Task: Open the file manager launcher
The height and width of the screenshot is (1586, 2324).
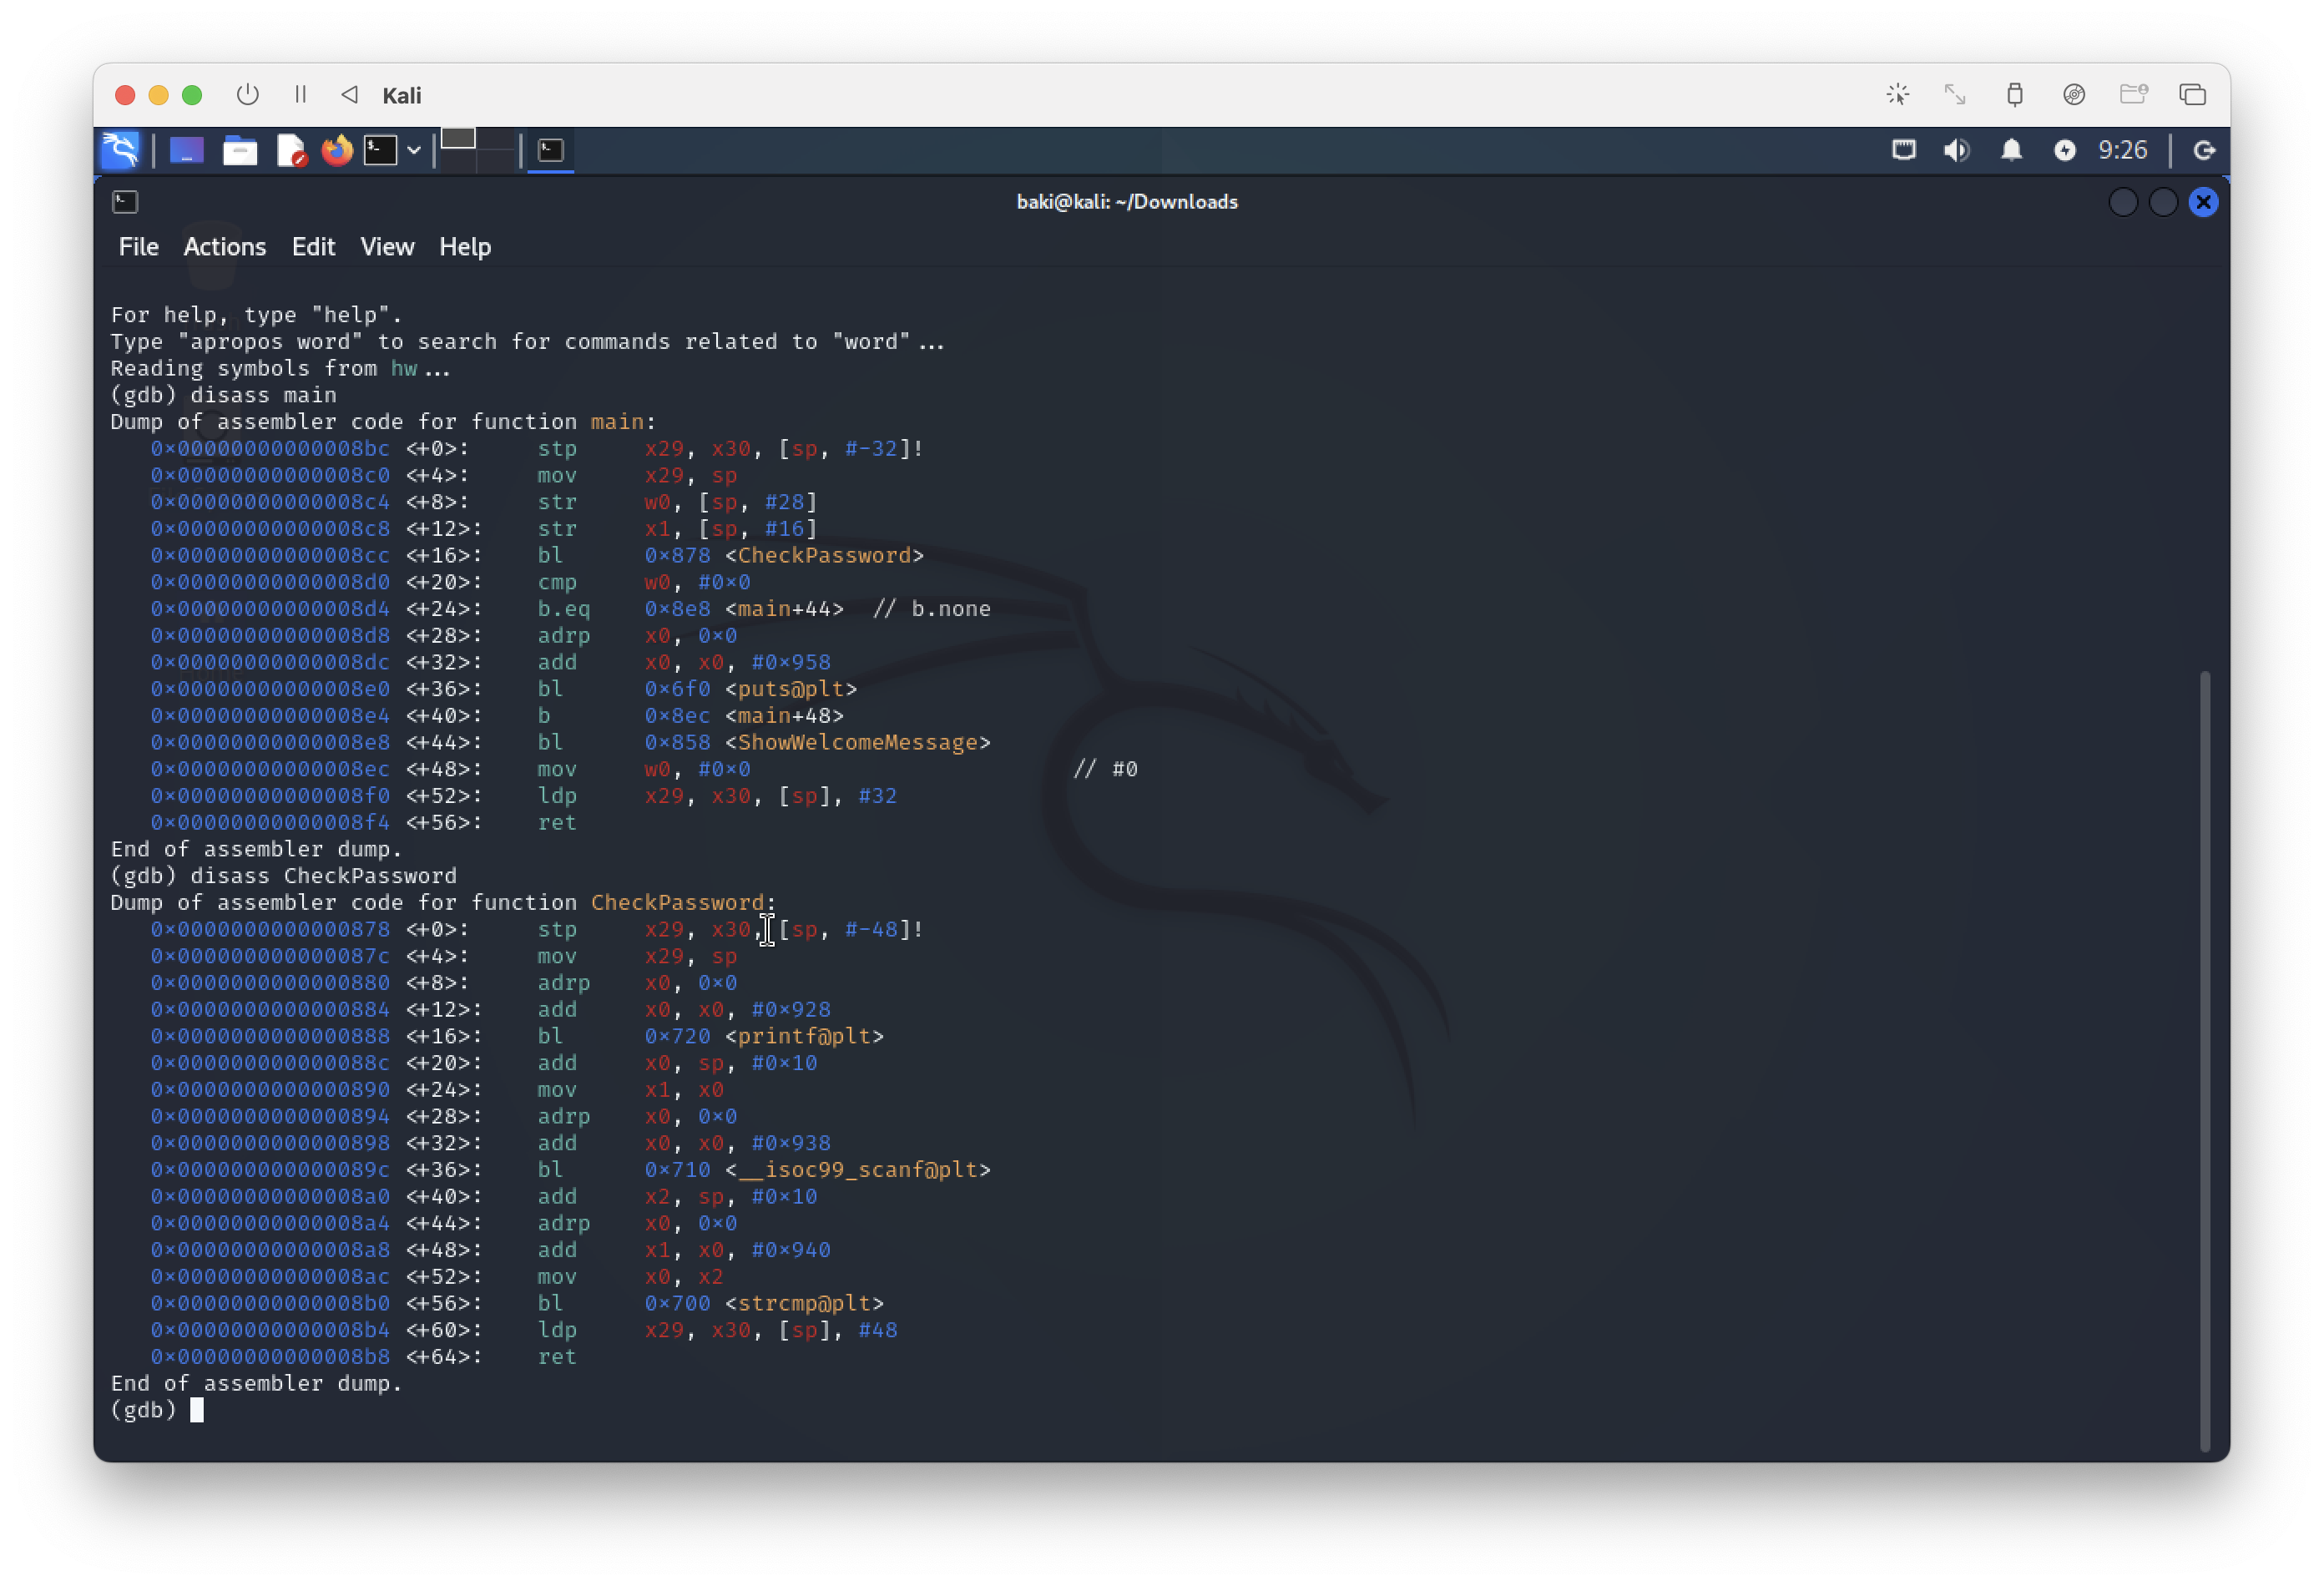Action: (x=239, y=150)
